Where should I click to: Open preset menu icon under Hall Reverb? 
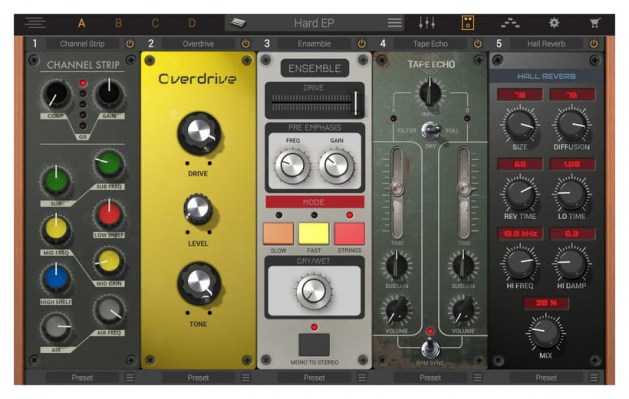593,377
